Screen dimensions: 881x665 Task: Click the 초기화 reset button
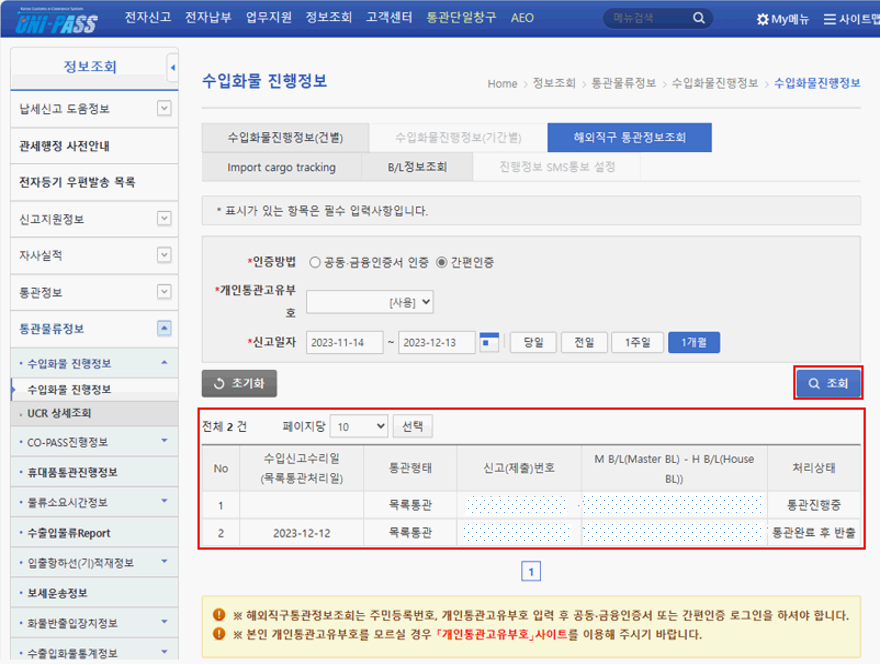[x=239, y=384]
